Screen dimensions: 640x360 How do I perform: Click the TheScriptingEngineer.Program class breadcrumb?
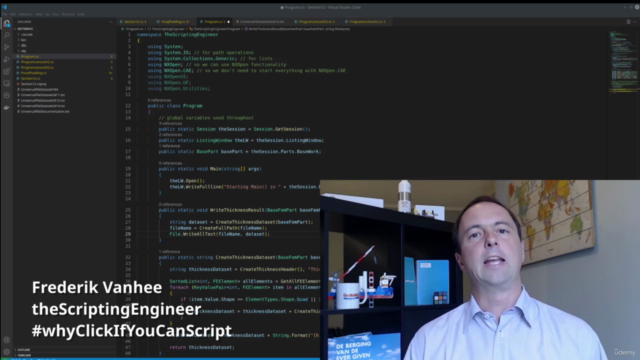pyautogui.click(x=215, y=29)
